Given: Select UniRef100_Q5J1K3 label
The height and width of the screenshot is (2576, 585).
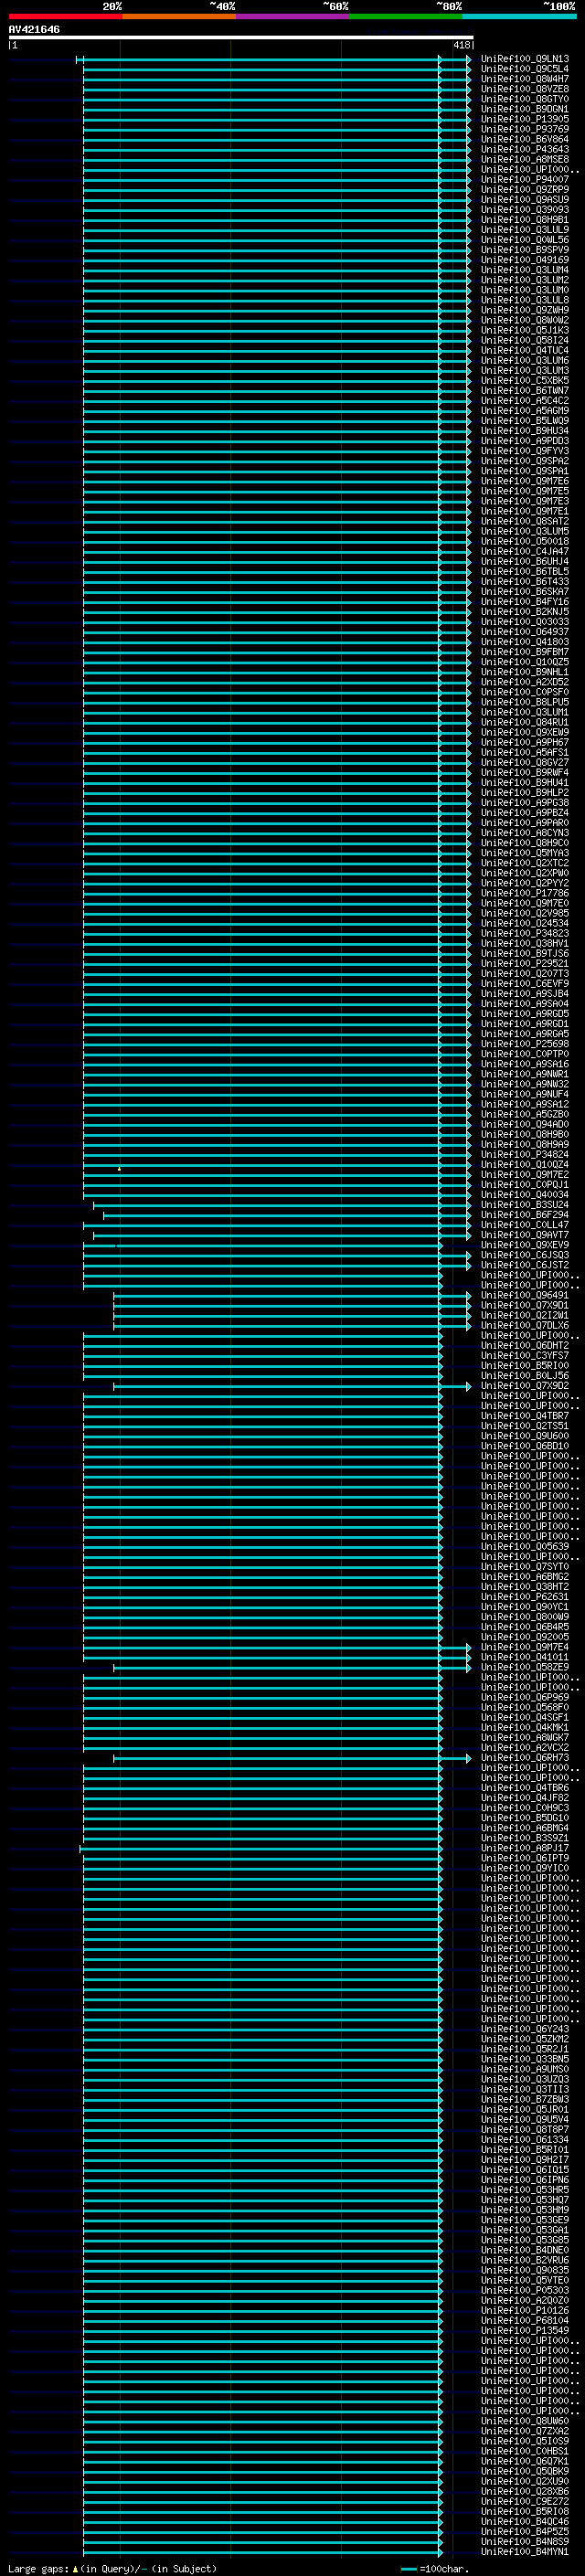Looking at the screenshot, I should pyautogui.click(x=524, y=330).
